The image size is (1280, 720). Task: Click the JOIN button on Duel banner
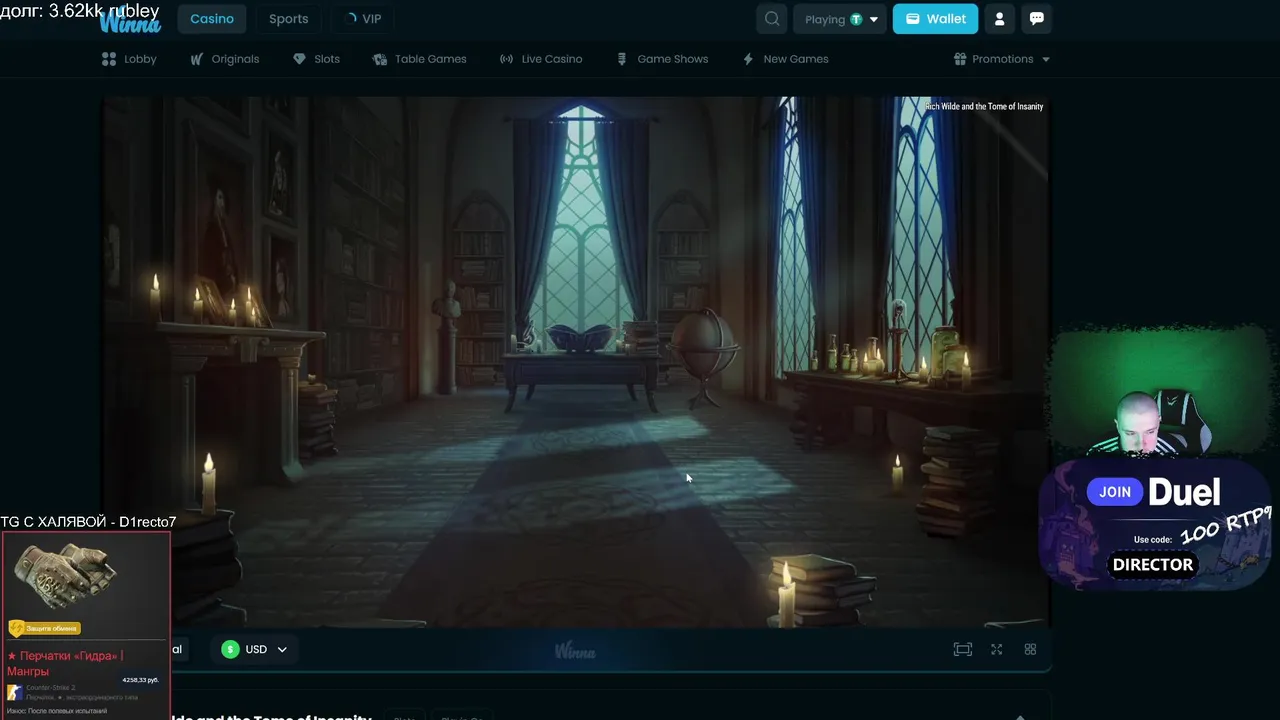[1114, 491]
